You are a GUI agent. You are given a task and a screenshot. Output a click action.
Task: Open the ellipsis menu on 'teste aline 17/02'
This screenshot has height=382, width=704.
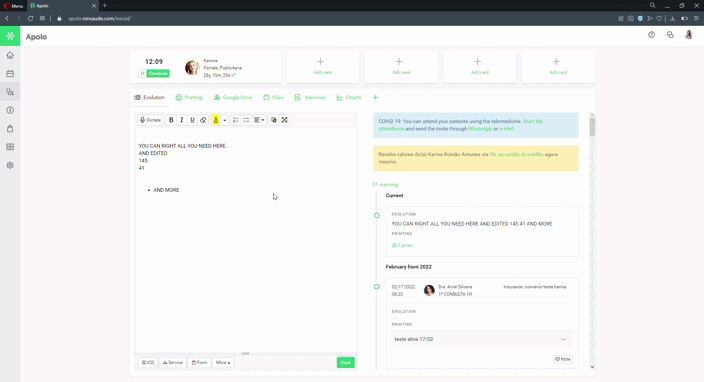(x=563, y=339)
